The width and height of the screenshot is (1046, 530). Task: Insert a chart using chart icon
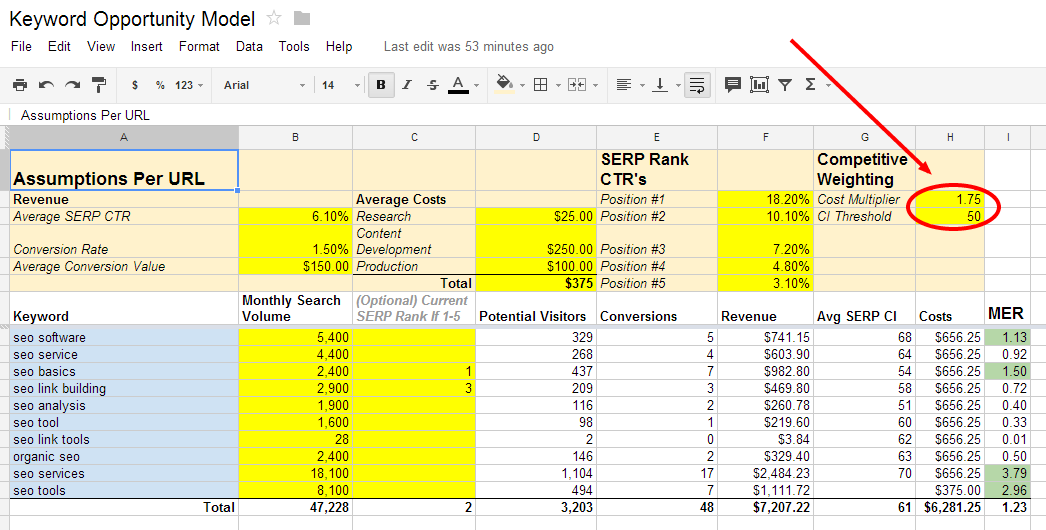(x=759, y=85)
